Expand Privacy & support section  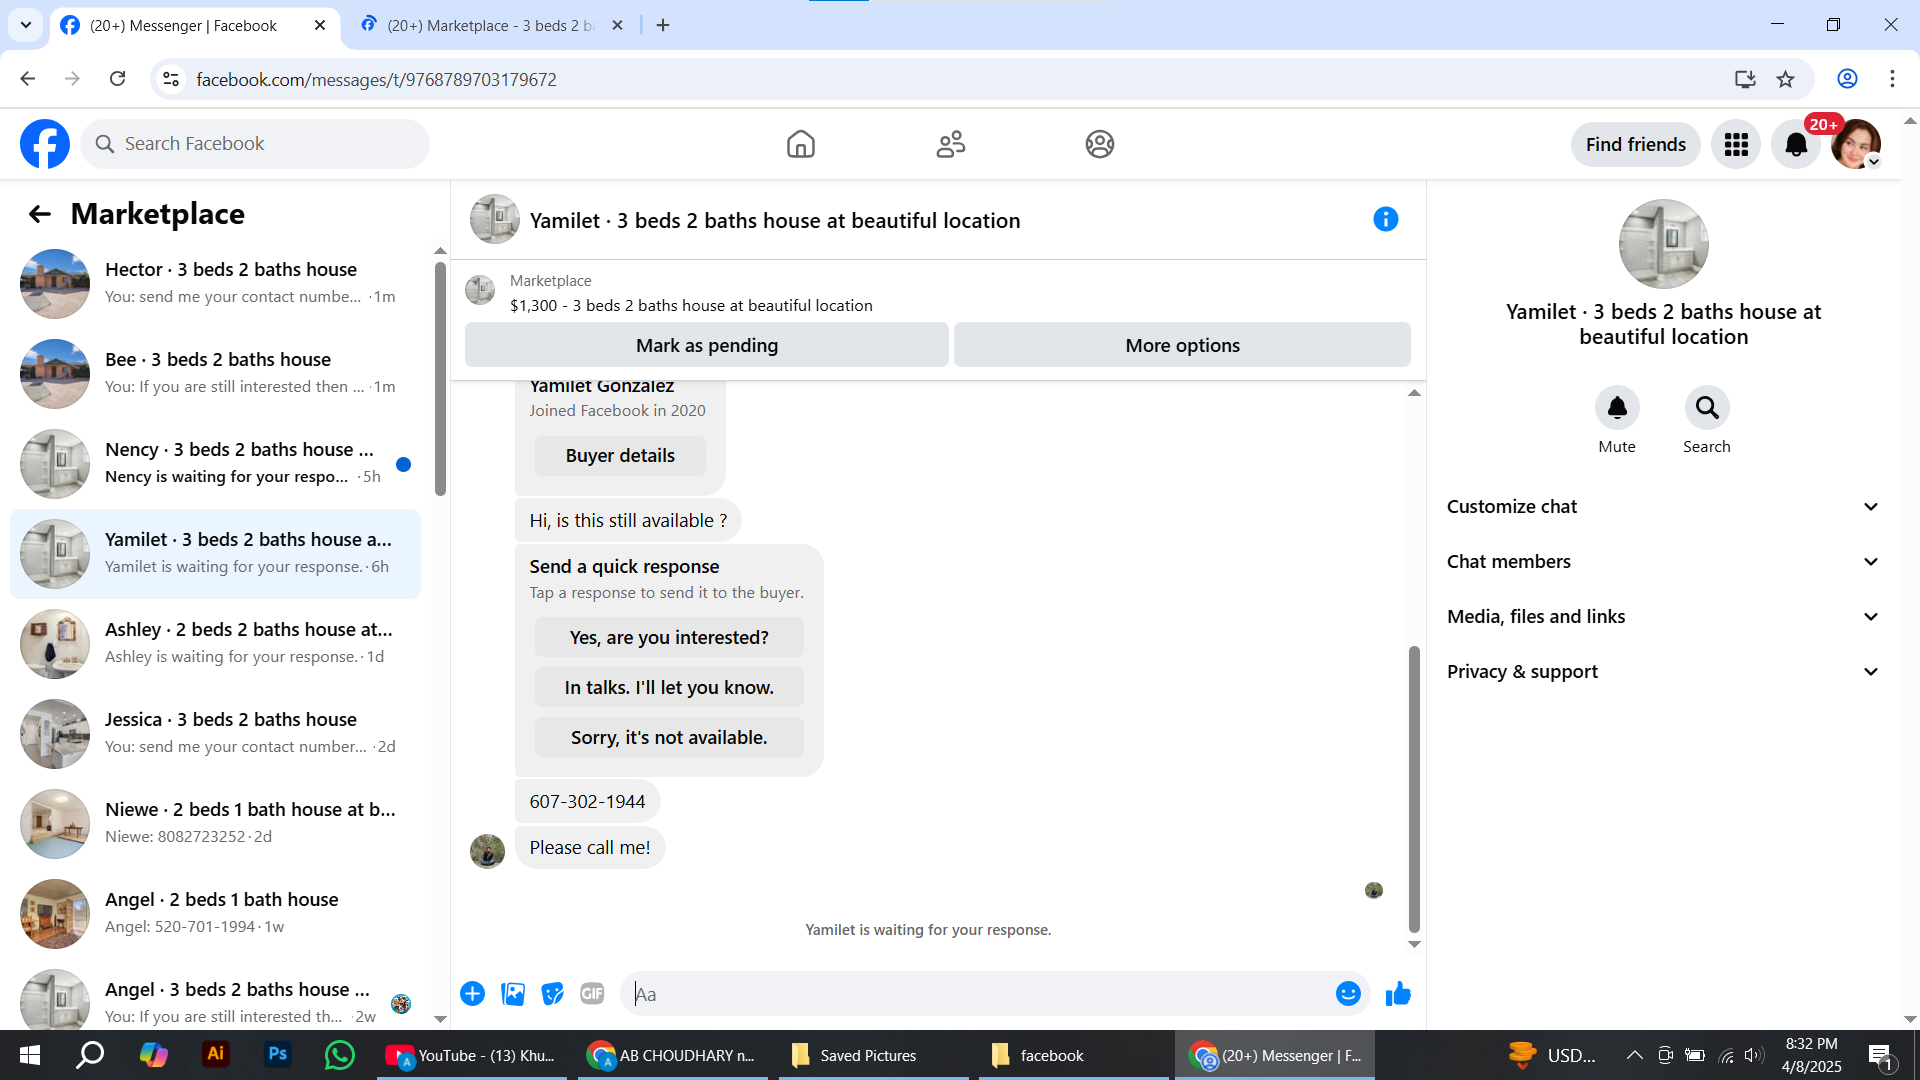click(x=1663, y=672)
